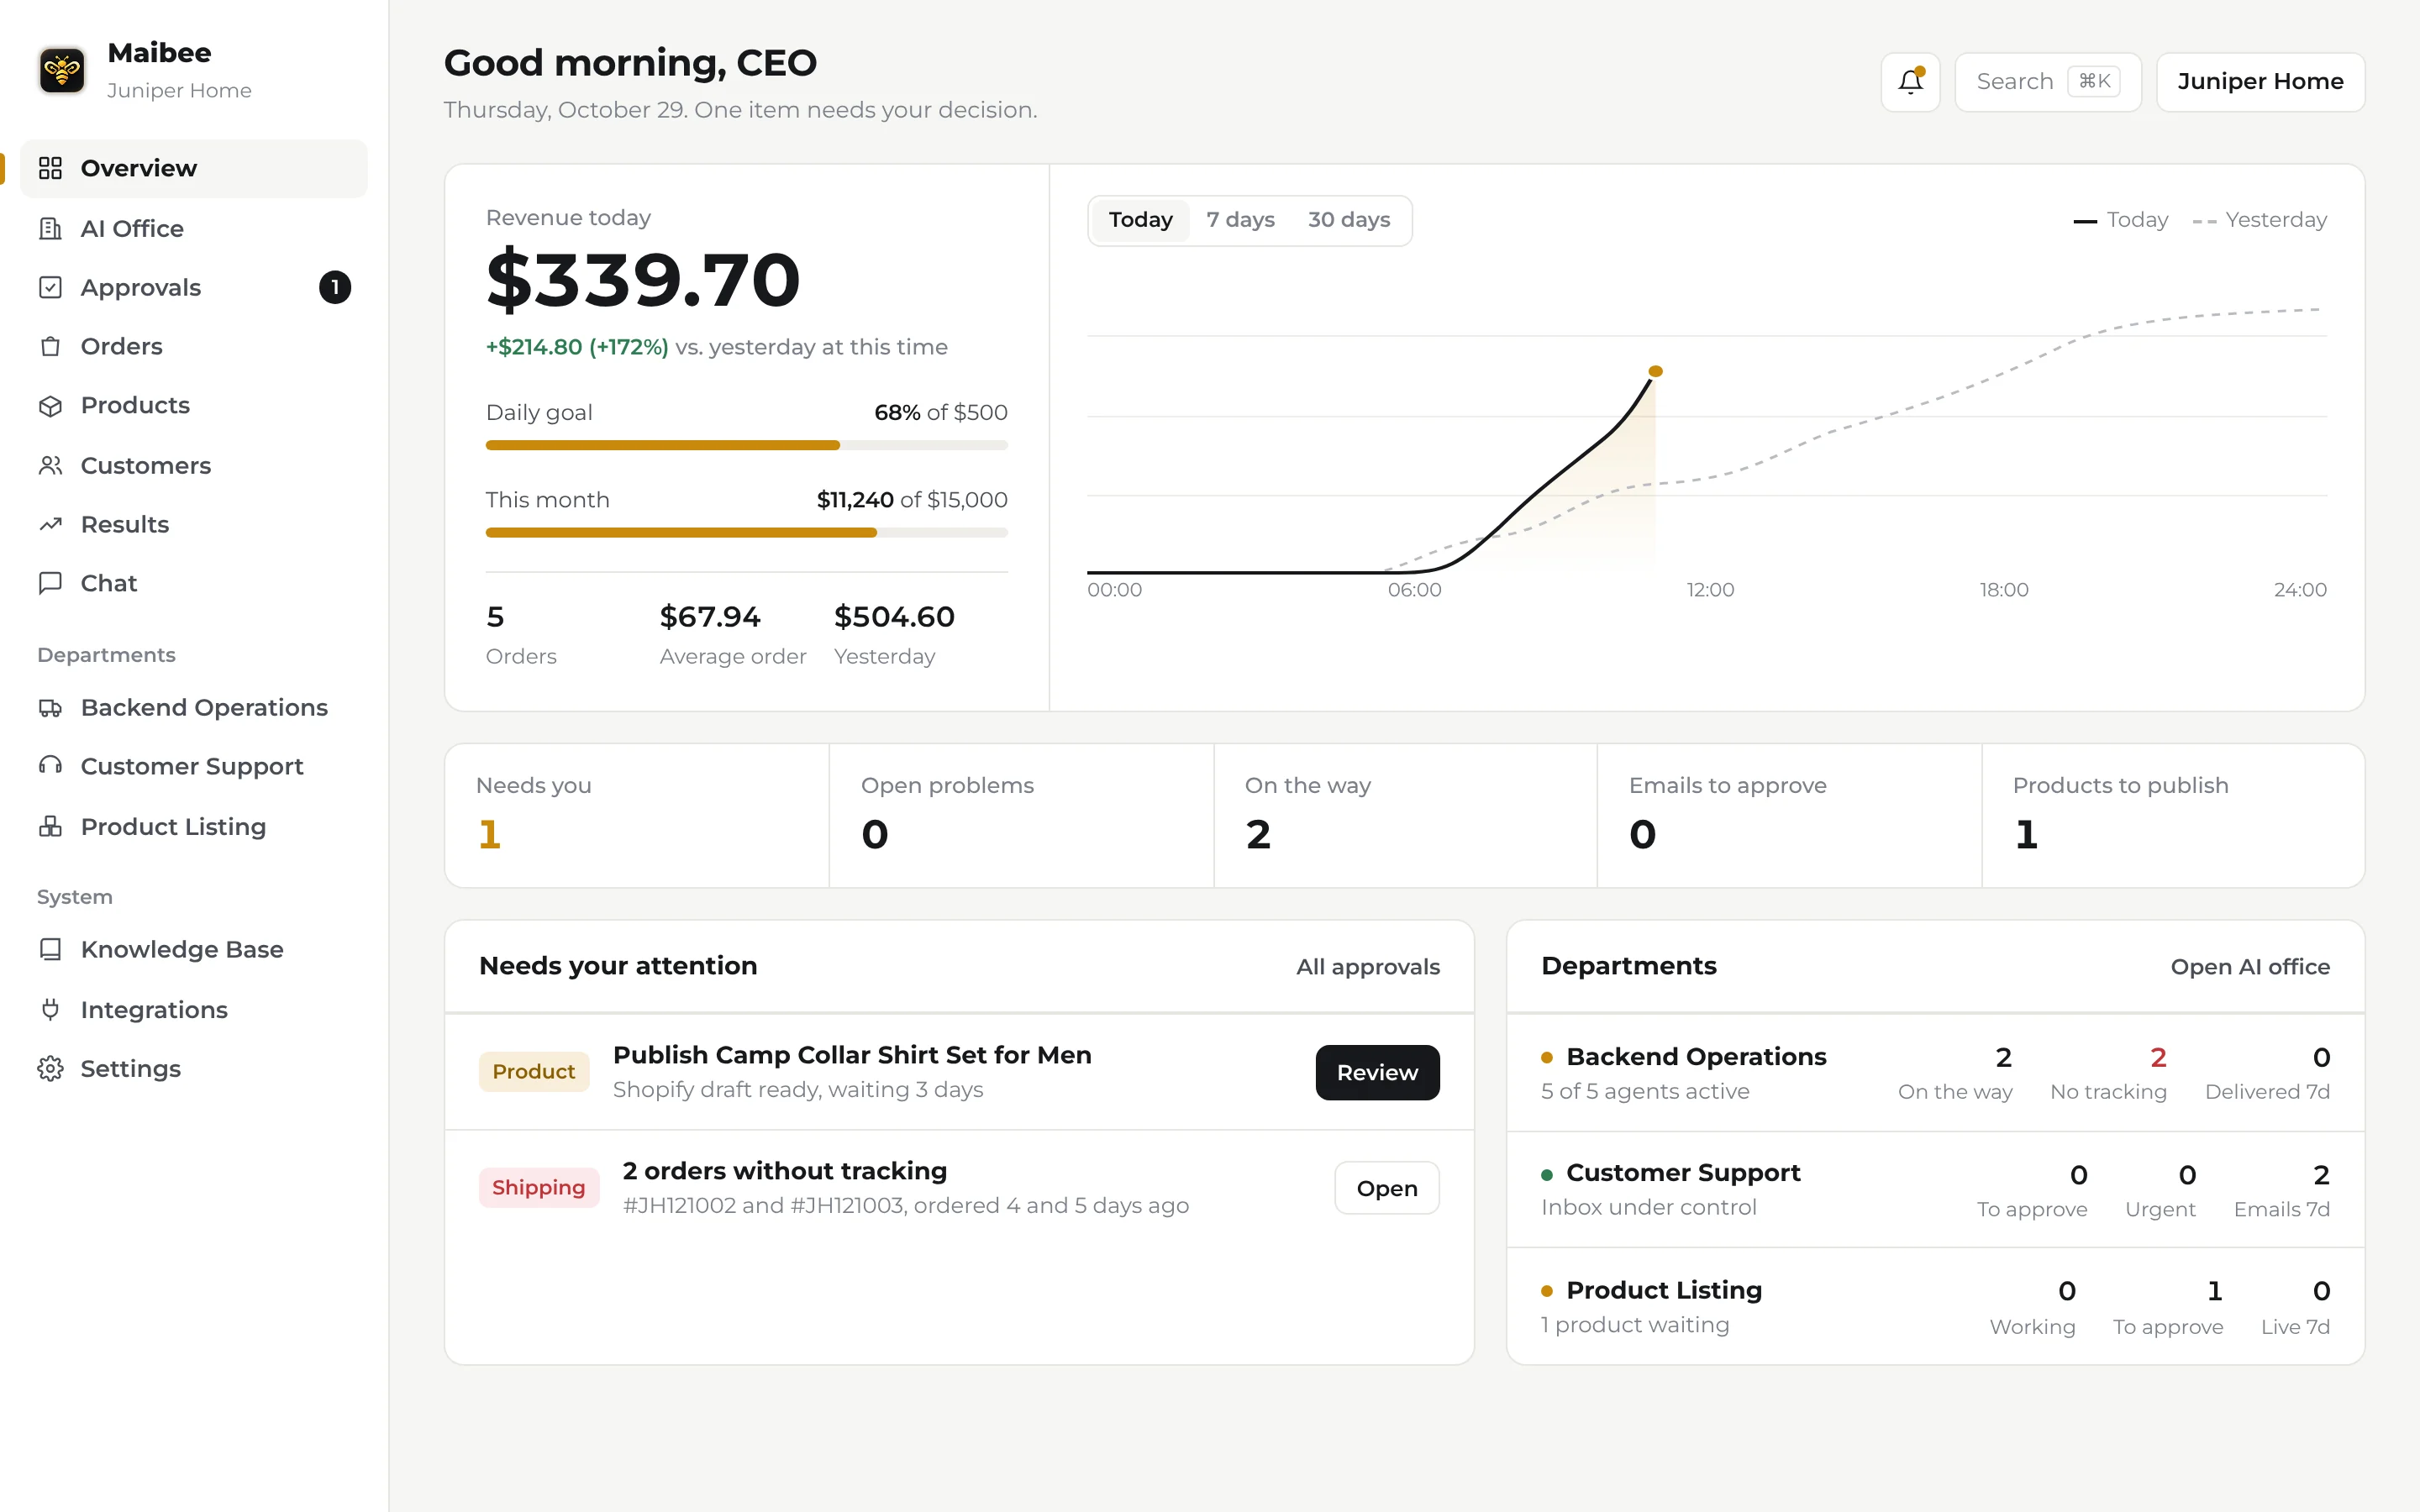Click the Settings gear icon
The width and height of the screenshot is (2420, 1512).
[50, 1068]
